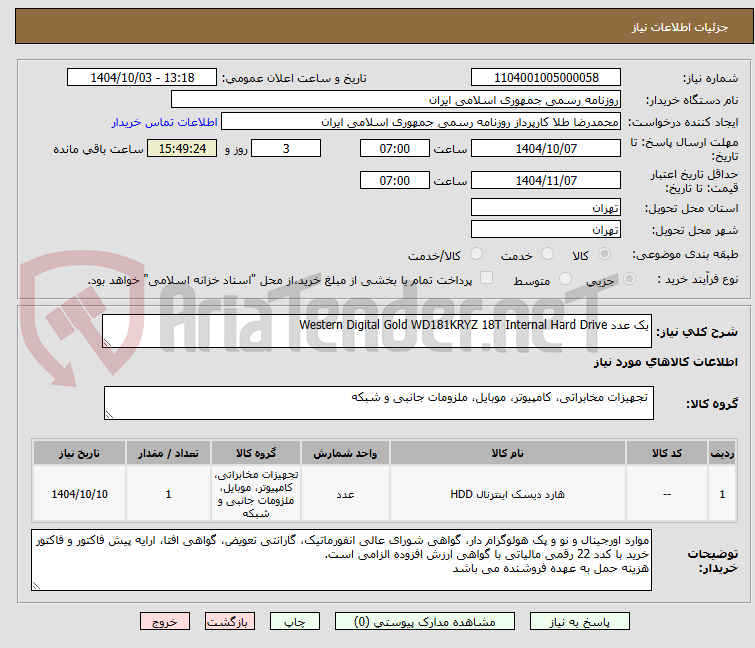Click response deadline time 07:00 field
The image size is (755, 648).
(395, 148)
